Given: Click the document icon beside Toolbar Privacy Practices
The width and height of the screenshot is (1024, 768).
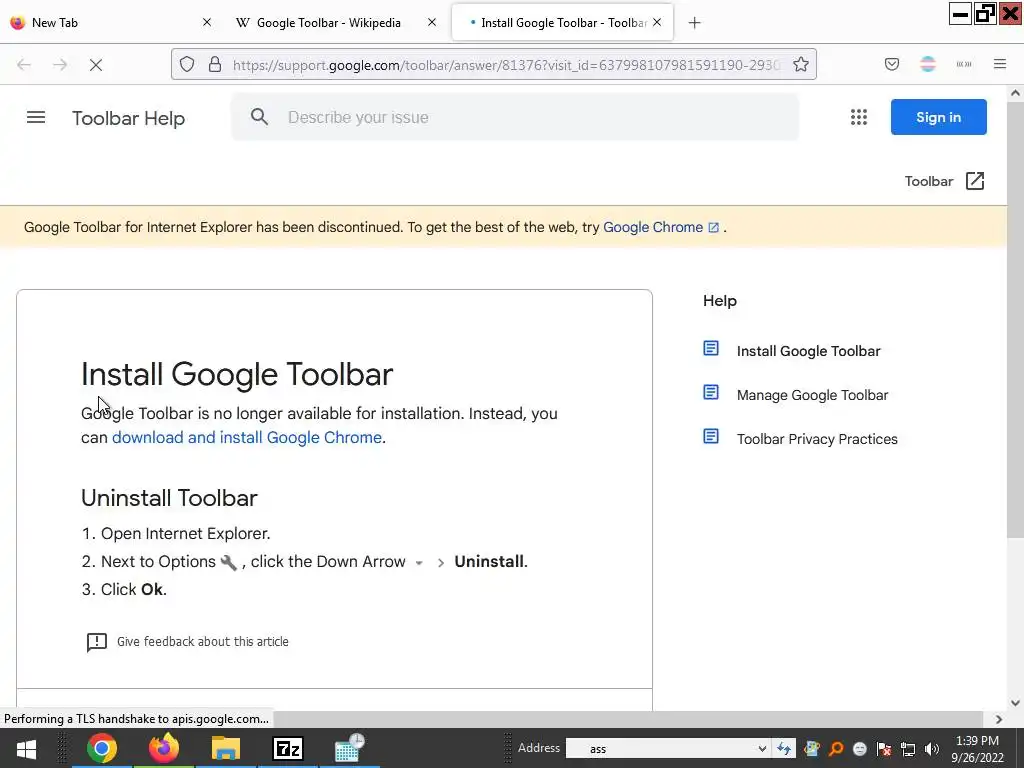Looking at the screenshot, I should point(711,436).
